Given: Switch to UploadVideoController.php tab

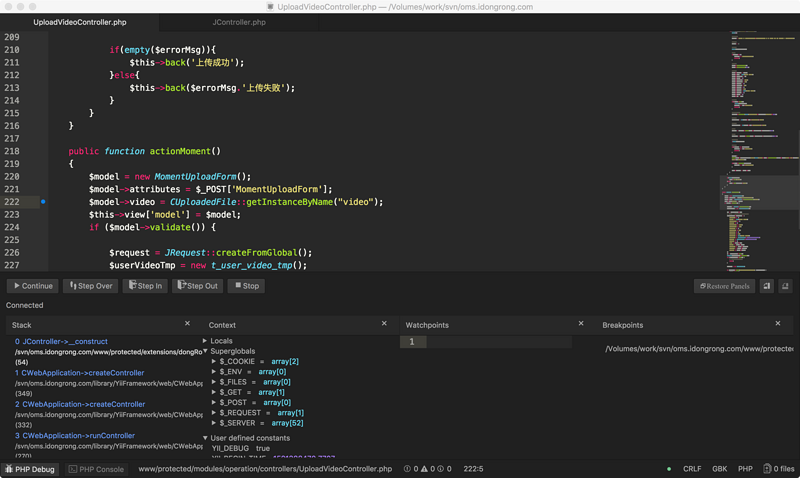Looking at the screenshot, I should [80, 22].
